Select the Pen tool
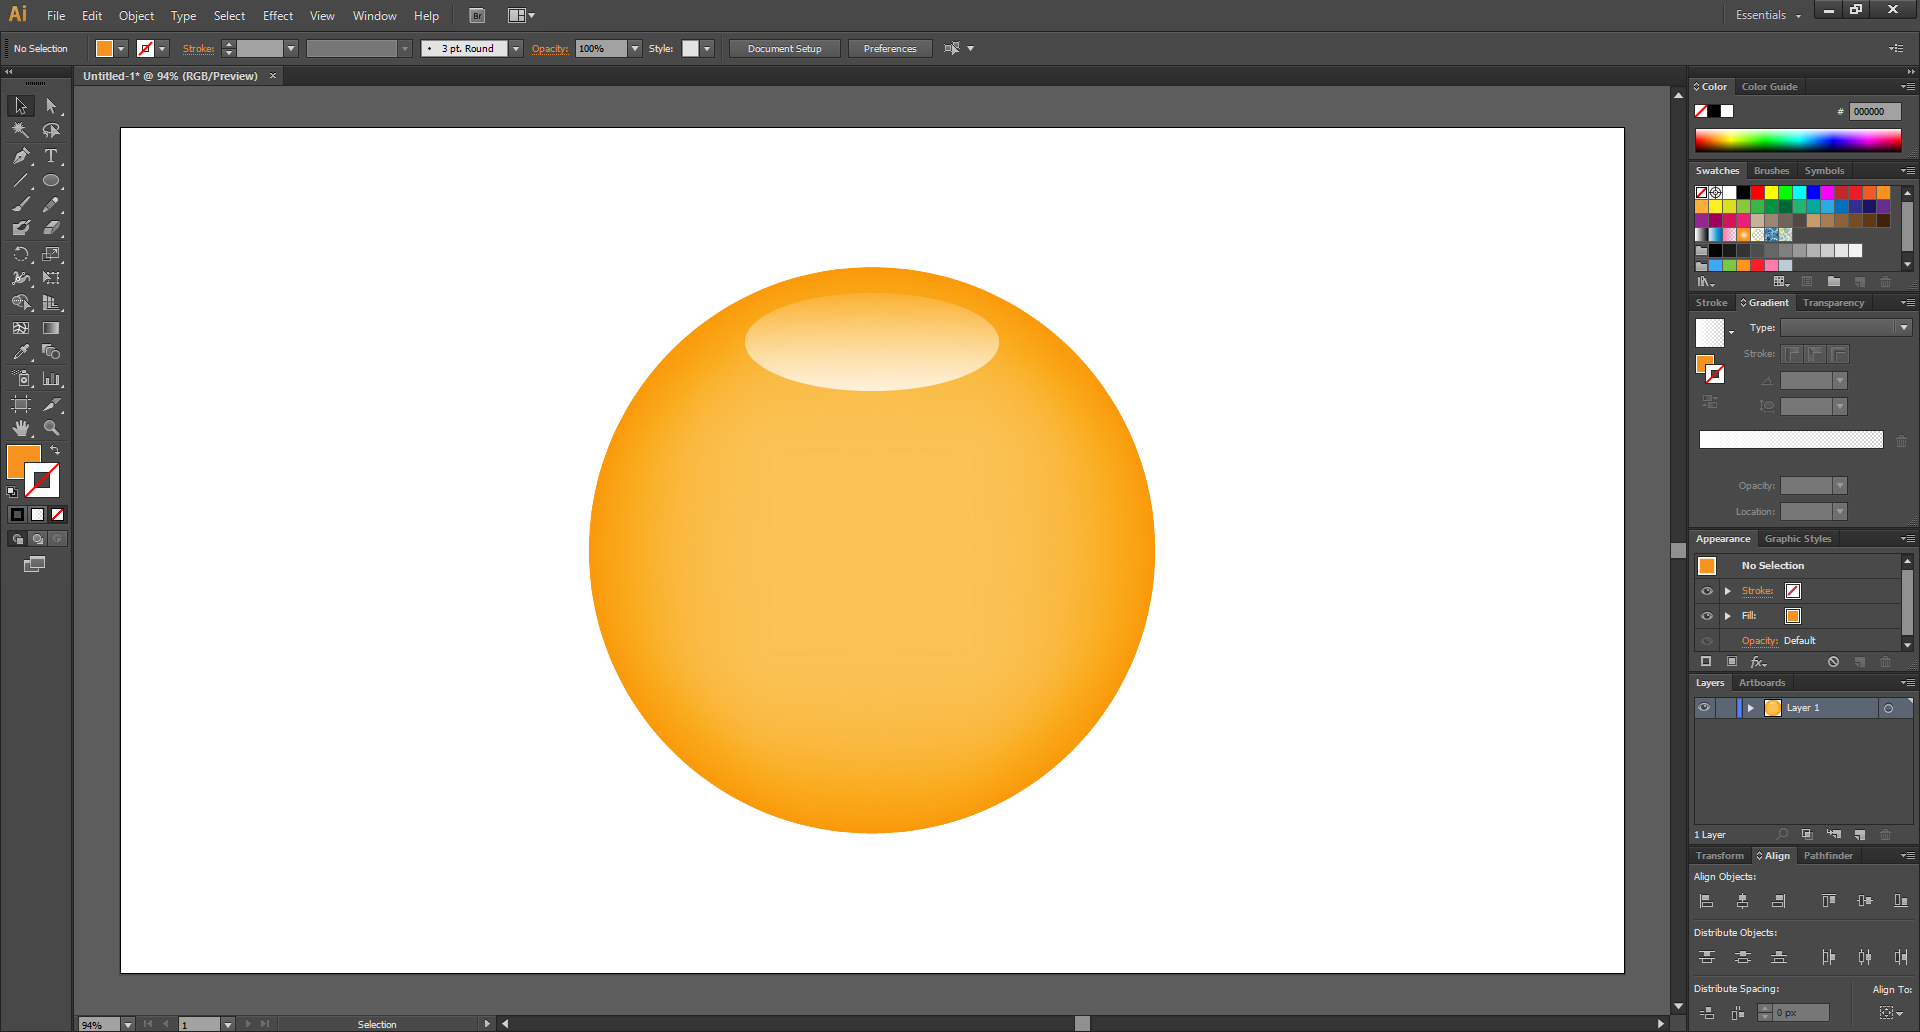The width and height of the screenshot is (1920, 1032). pos(21,156)
